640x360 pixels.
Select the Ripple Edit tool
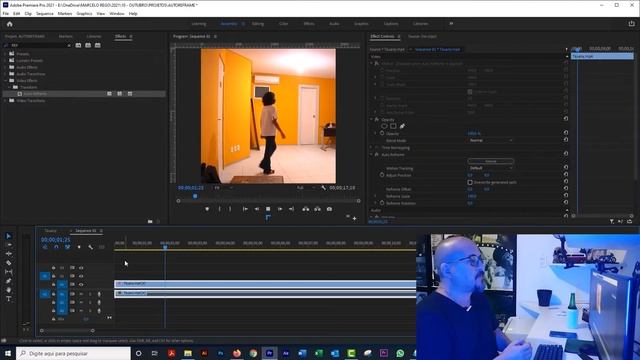click(9, 254)
